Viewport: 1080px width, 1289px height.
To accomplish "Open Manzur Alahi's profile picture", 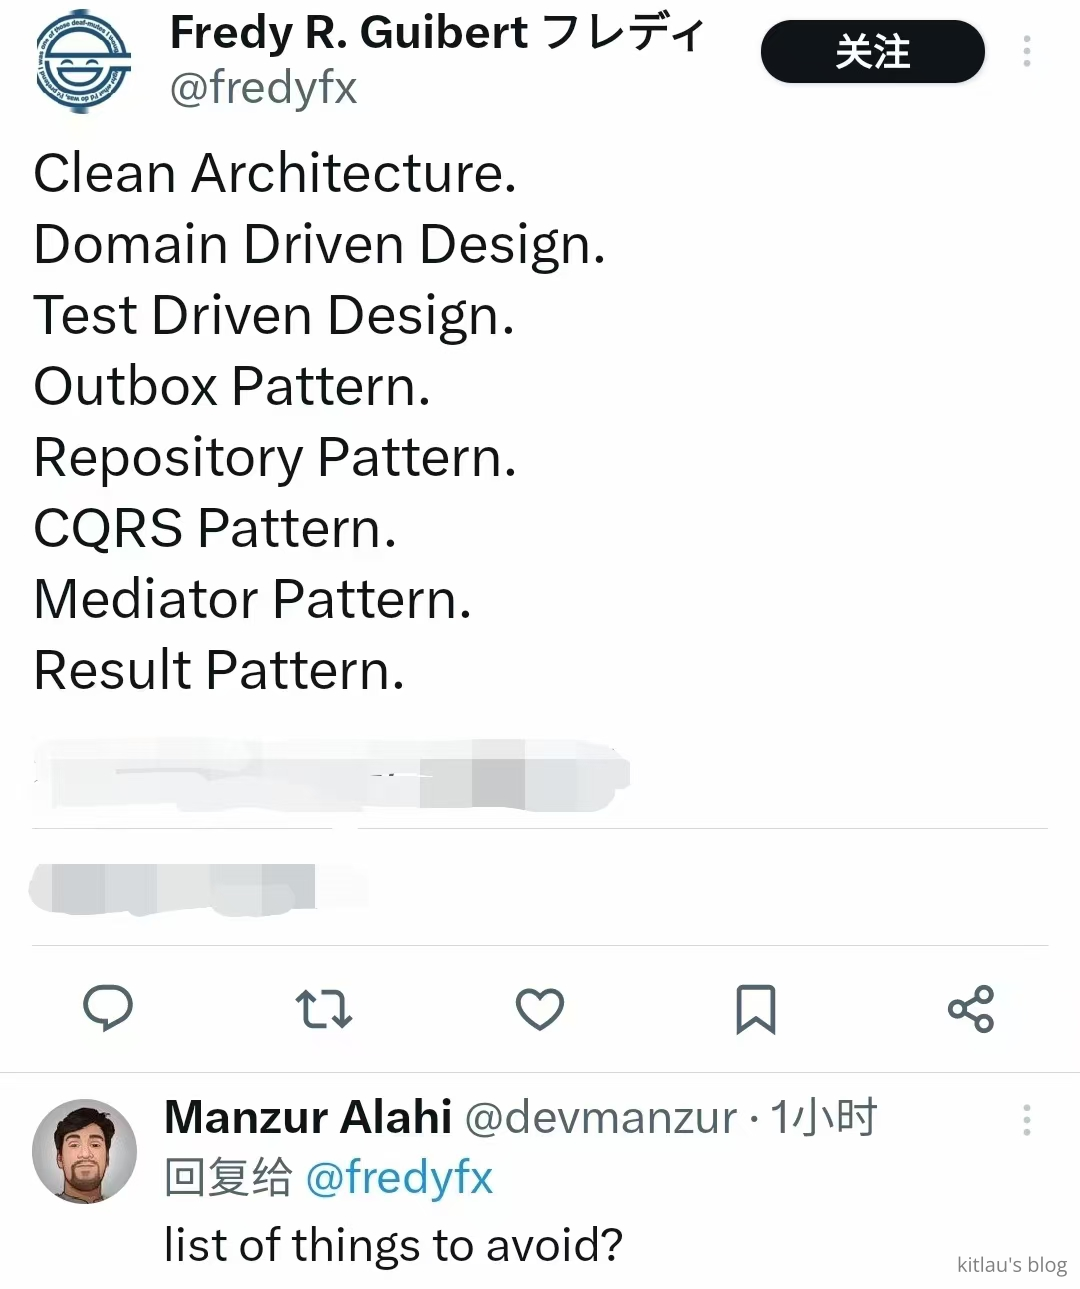I will click(84, 1151).
